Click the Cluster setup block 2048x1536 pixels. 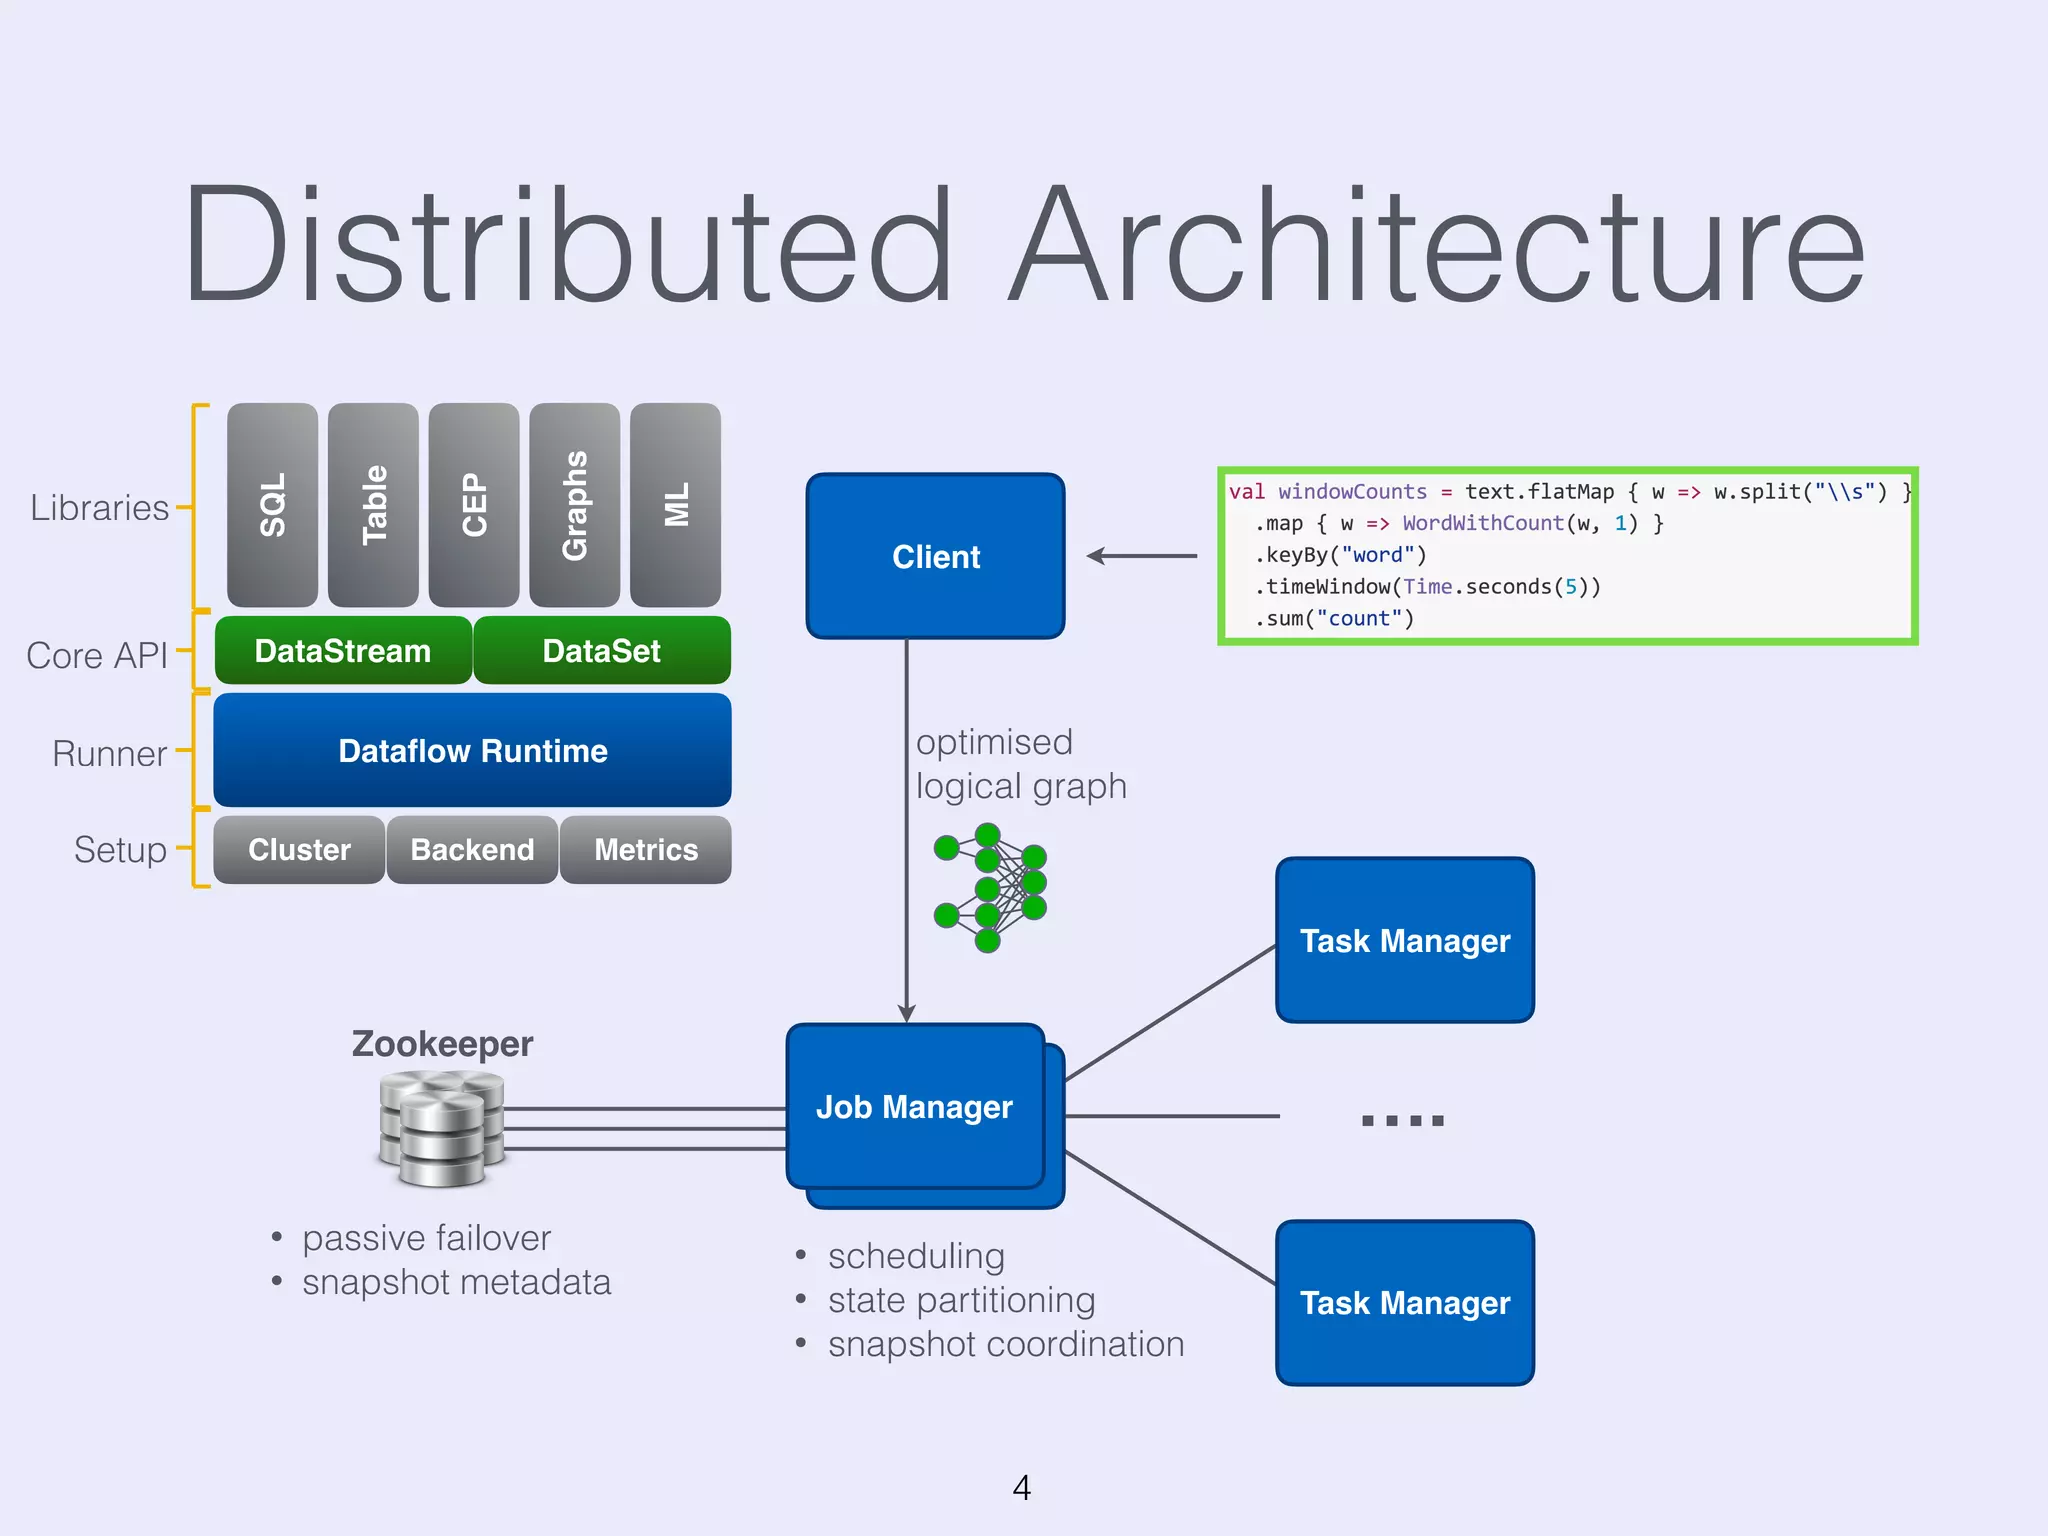(299, 849)
